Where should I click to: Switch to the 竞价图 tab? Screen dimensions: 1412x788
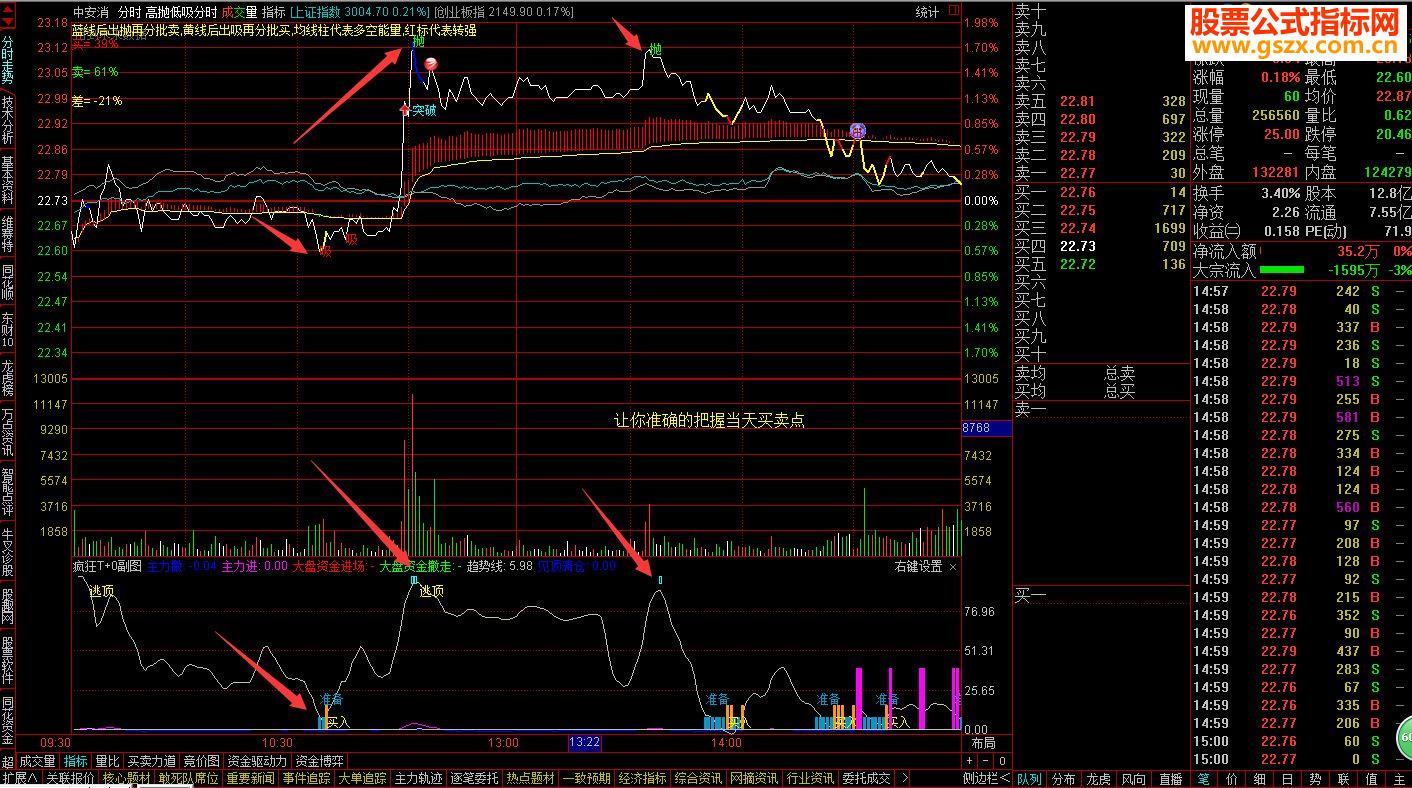tap(203, 761)
